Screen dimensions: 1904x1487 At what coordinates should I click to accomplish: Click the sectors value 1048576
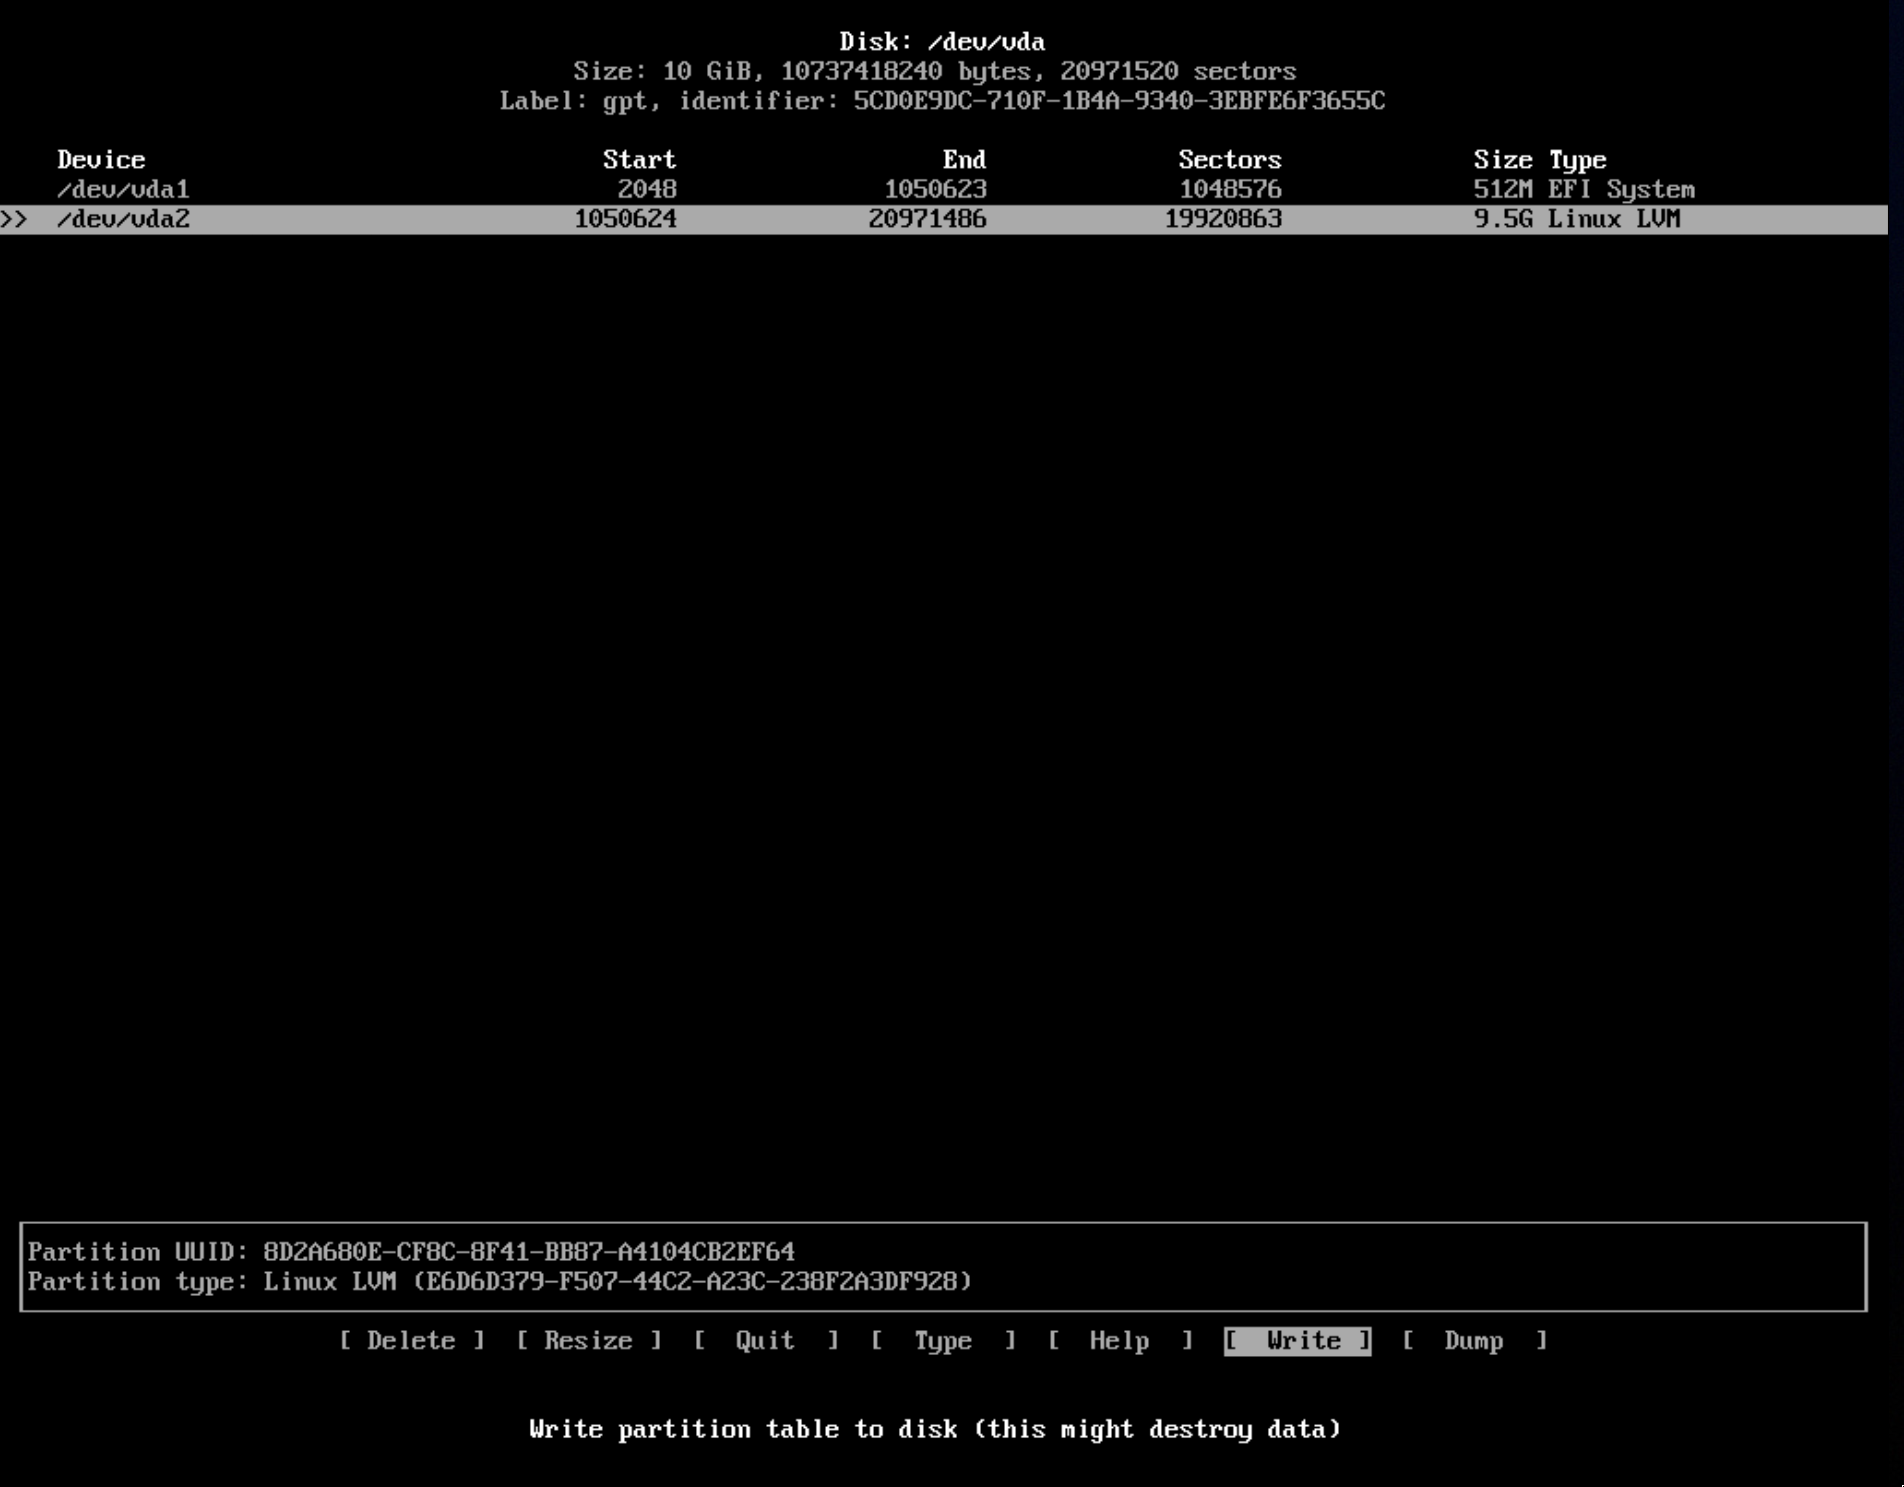[1230, 189]
